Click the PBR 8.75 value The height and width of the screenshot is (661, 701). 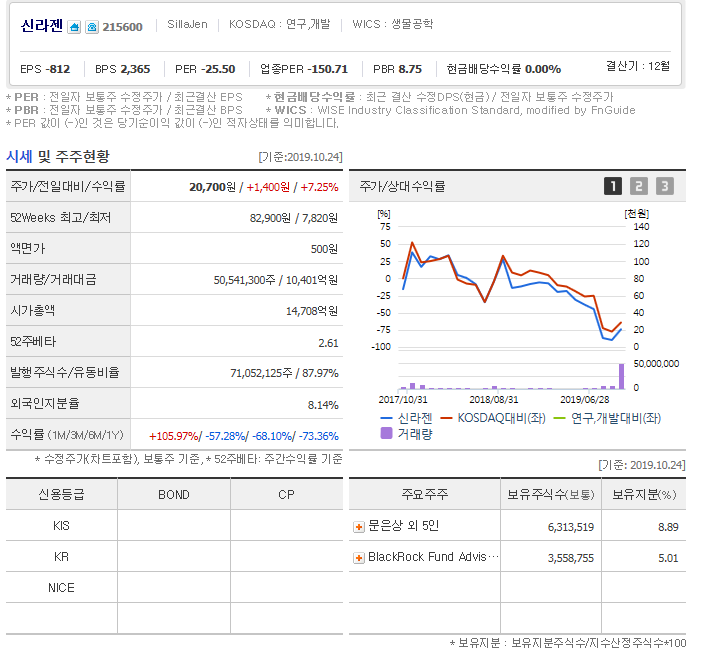[397, 69]
